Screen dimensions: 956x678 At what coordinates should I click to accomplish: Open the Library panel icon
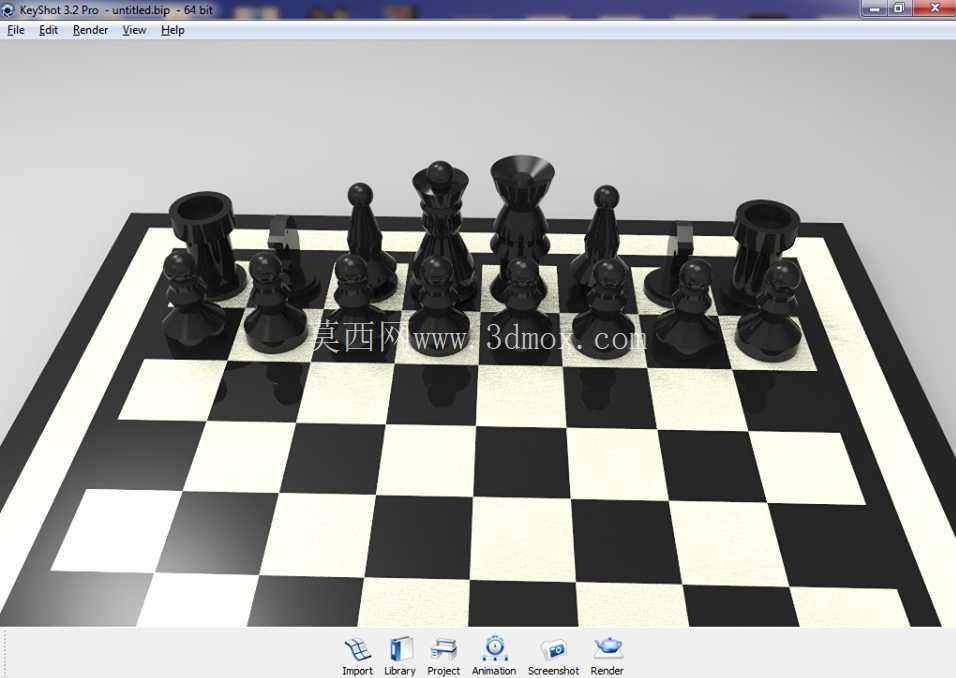coord(400,650)
